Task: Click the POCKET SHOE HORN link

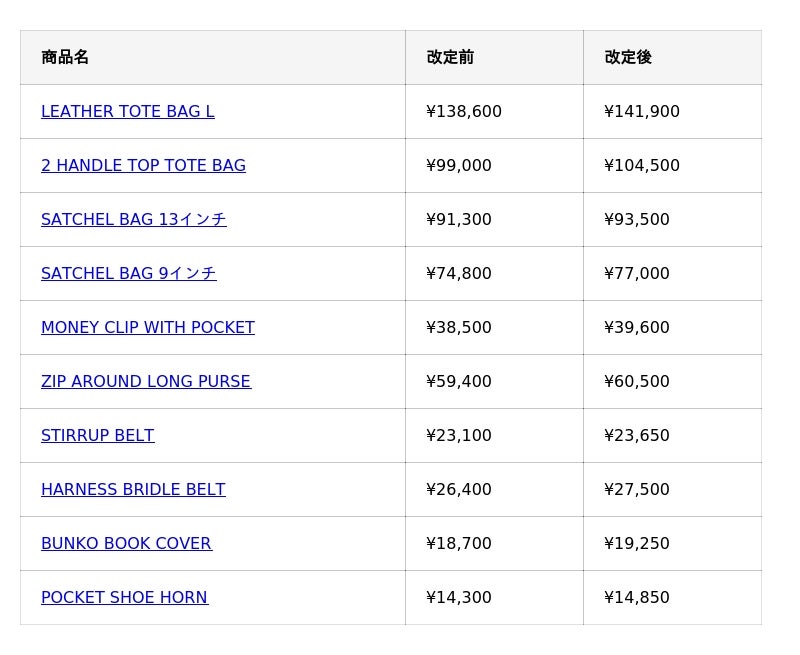Action: pos(124,598)
